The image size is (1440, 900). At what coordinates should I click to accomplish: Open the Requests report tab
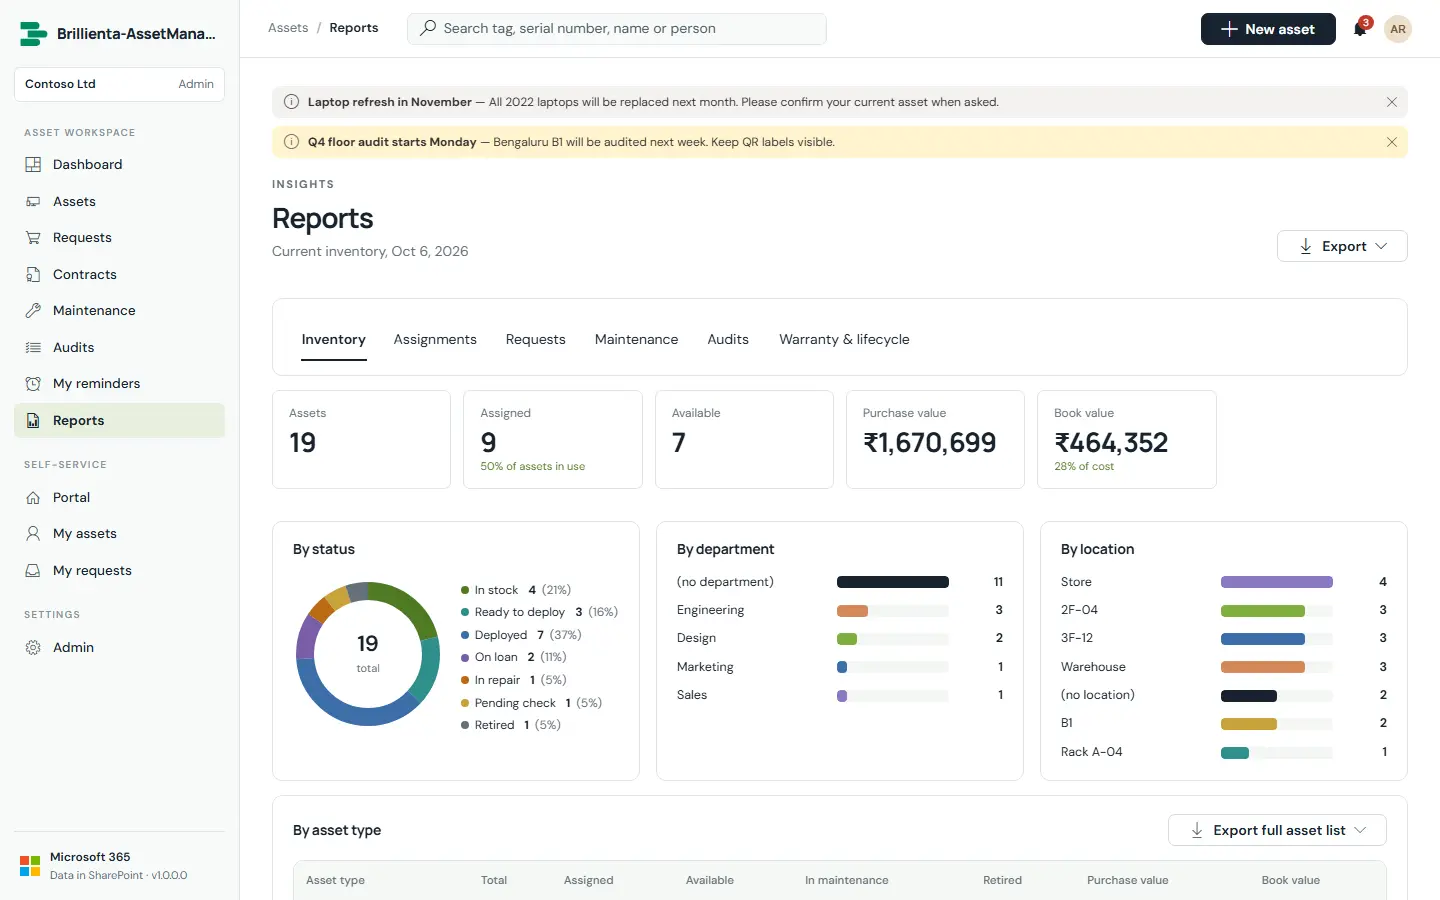pos(536,340)
